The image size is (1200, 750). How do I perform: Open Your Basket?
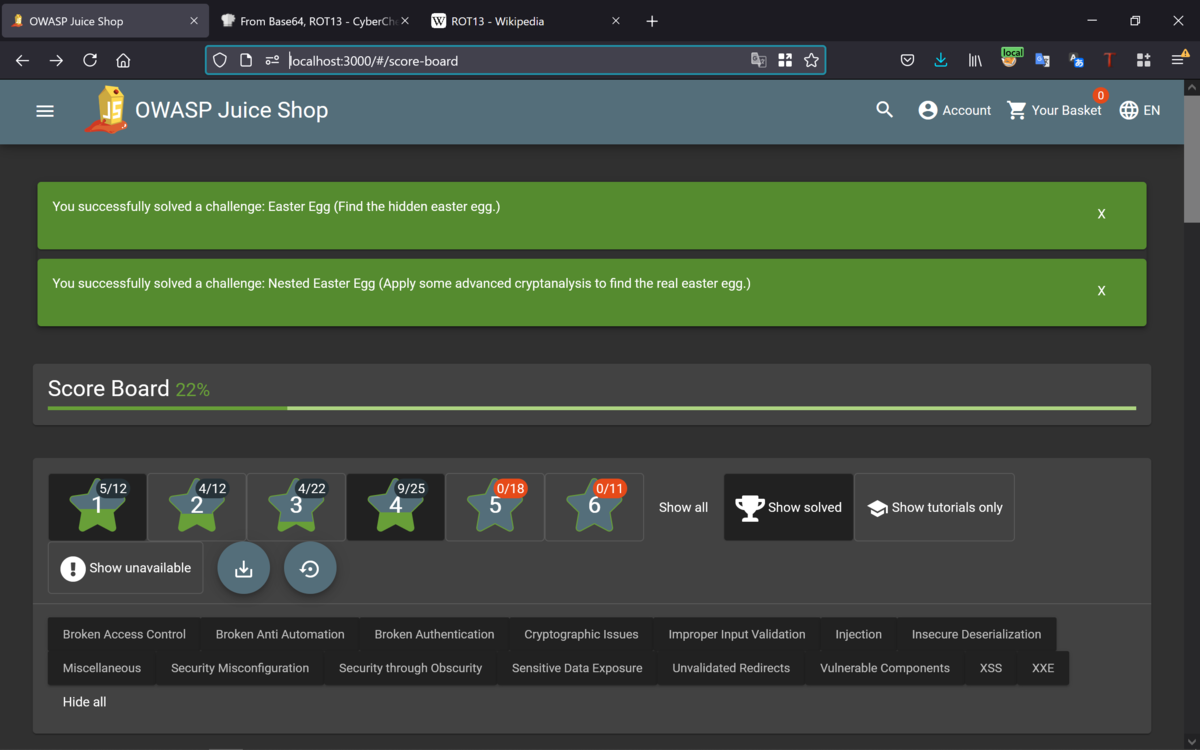[1054, 110]
